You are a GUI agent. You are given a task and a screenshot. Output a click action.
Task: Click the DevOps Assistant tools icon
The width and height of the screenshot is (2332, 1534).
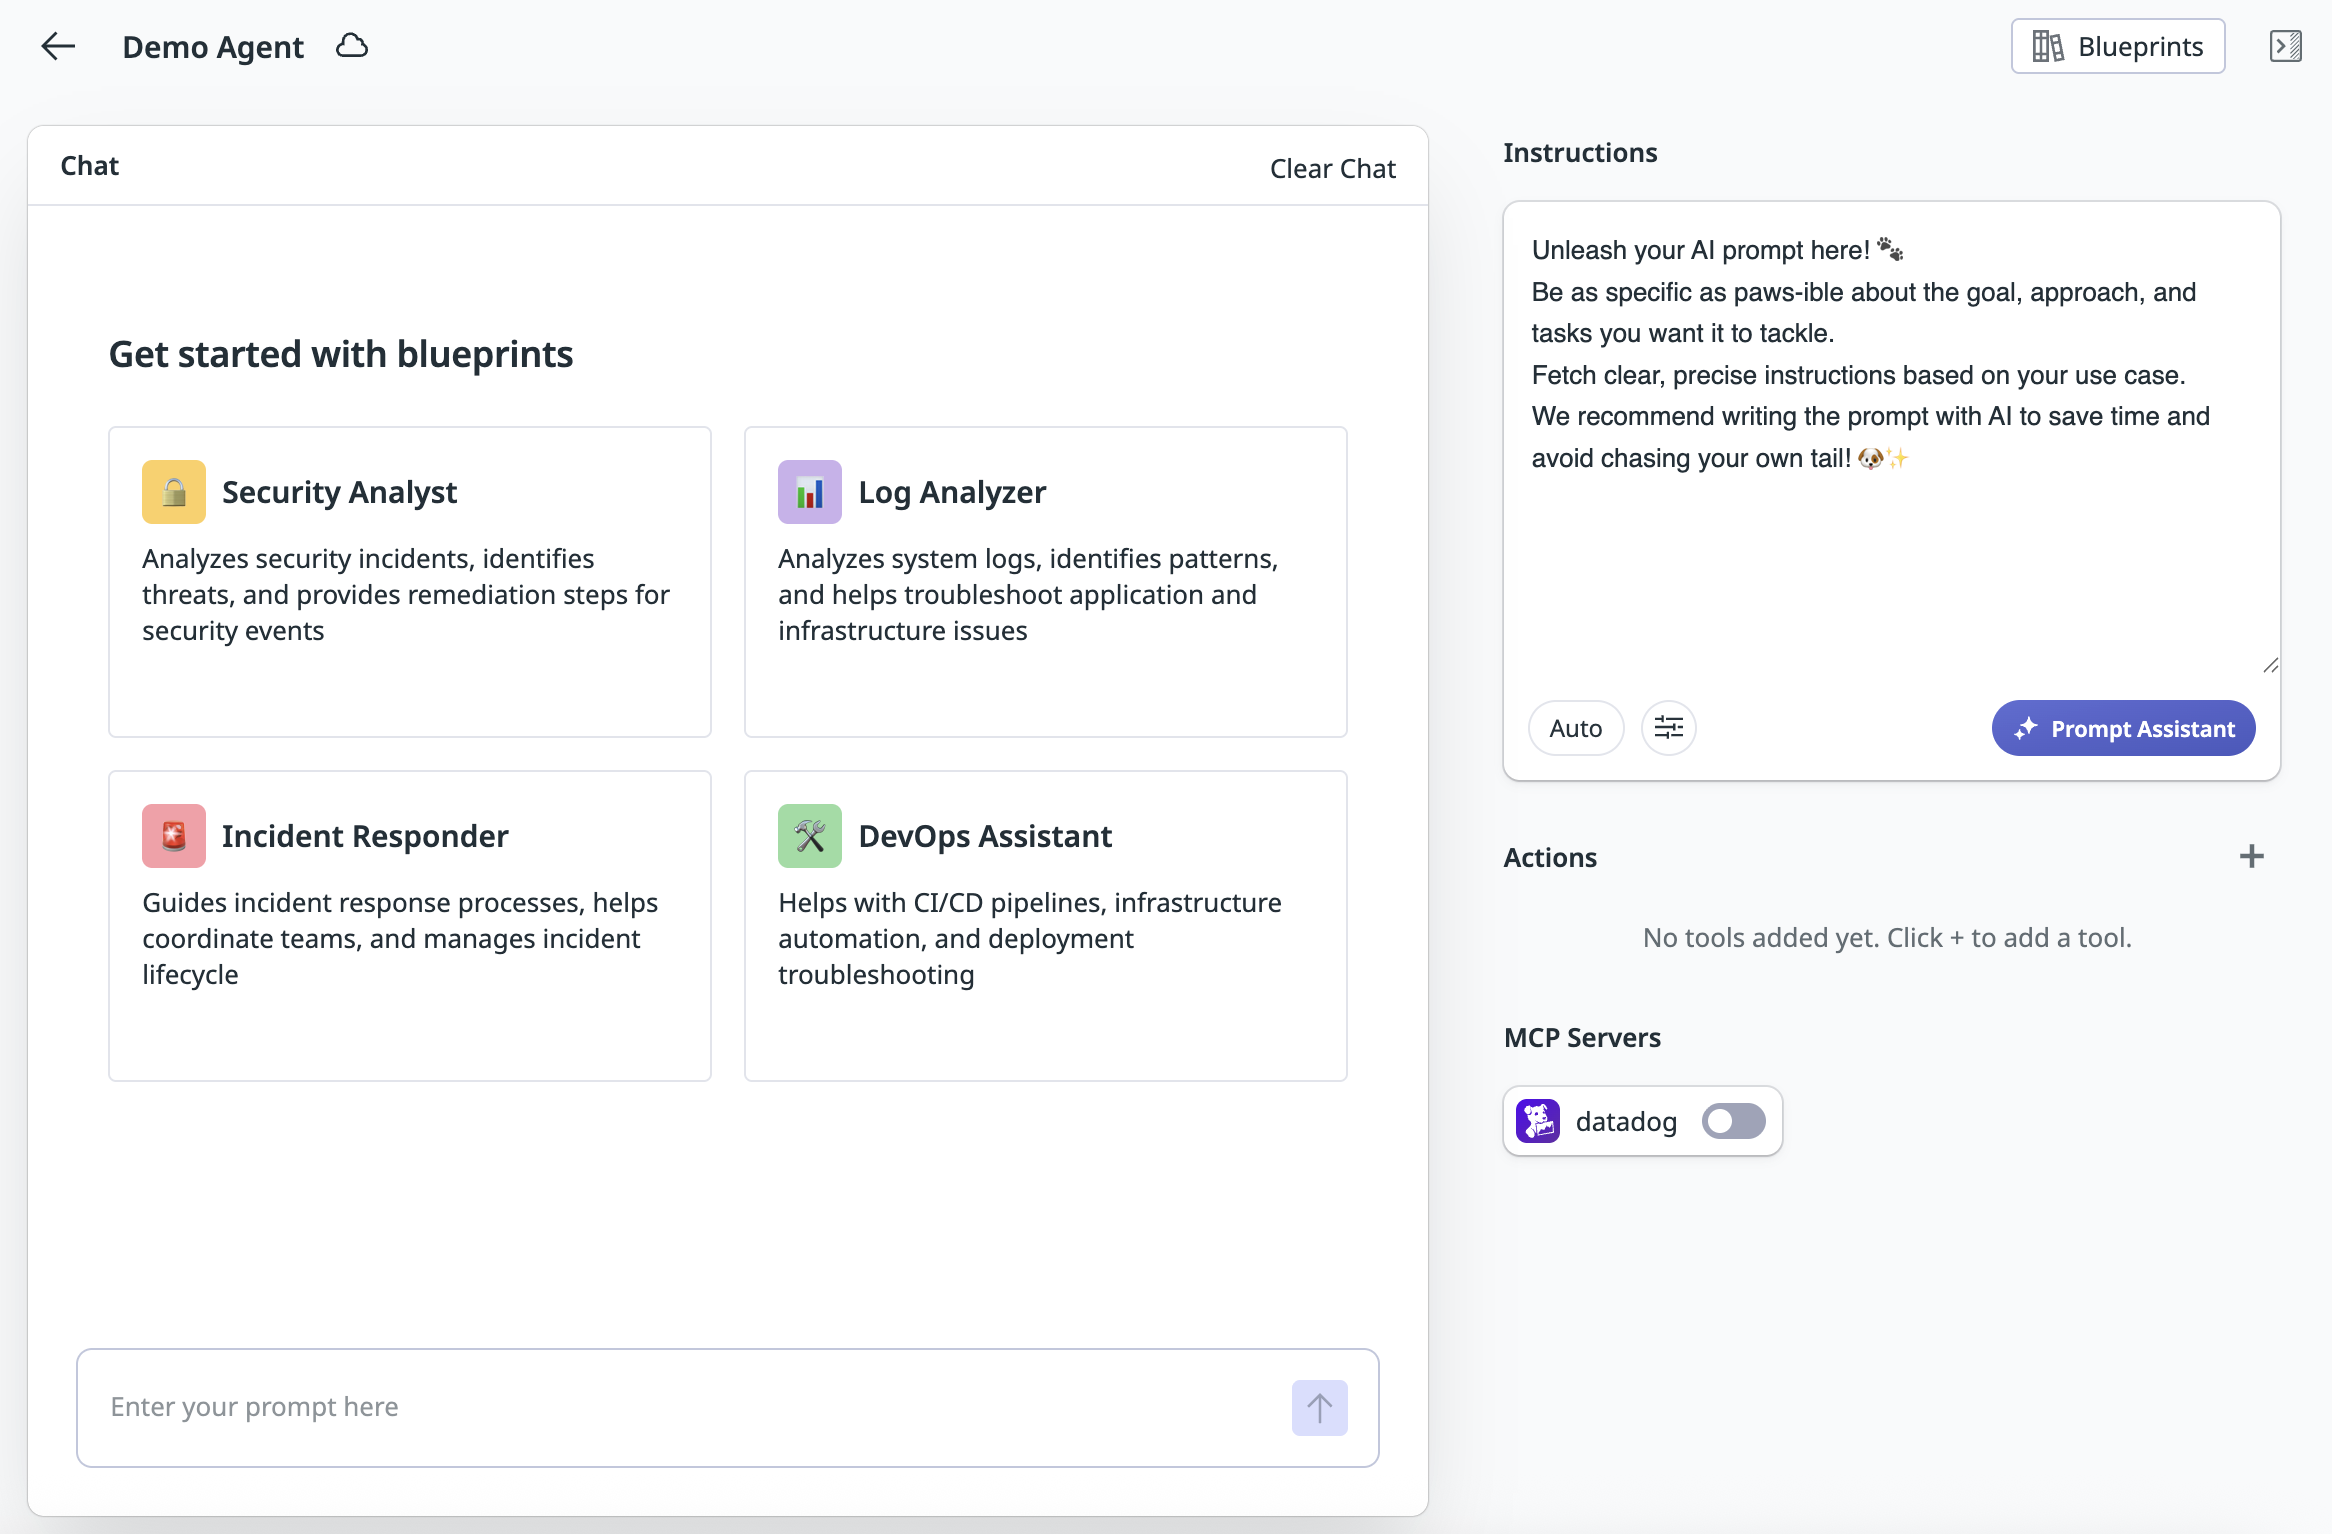809,836
